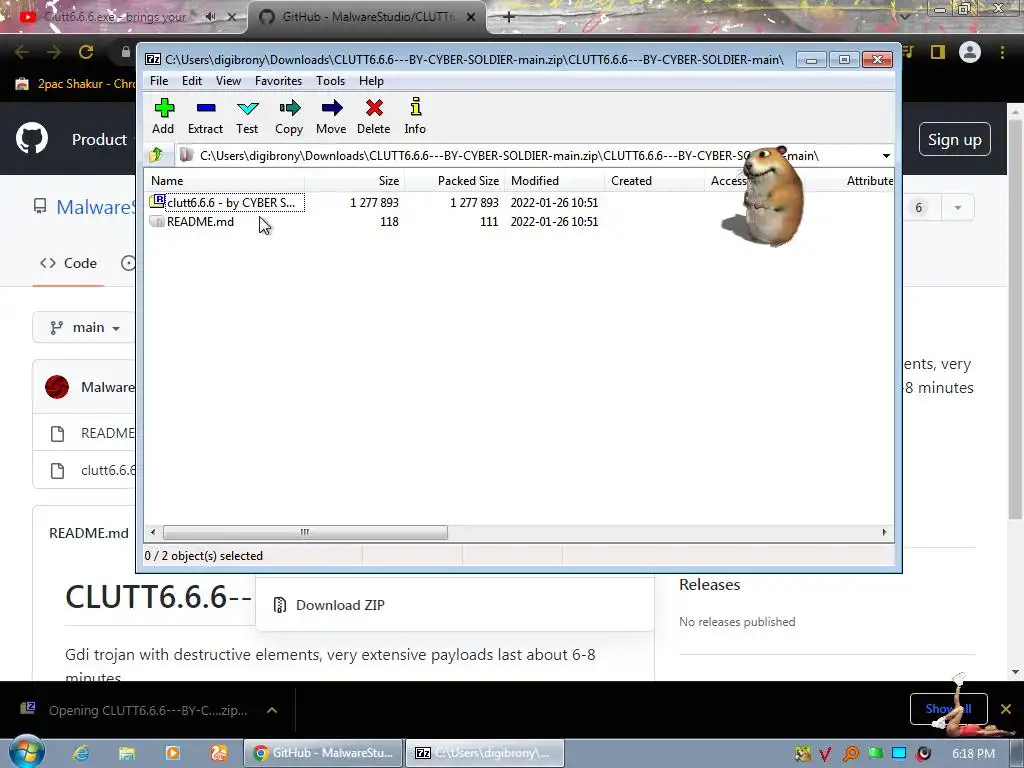Click the Chrome forward arrow
The width and height of the screenshot is (1024, 768).
[x=54, y=52]
